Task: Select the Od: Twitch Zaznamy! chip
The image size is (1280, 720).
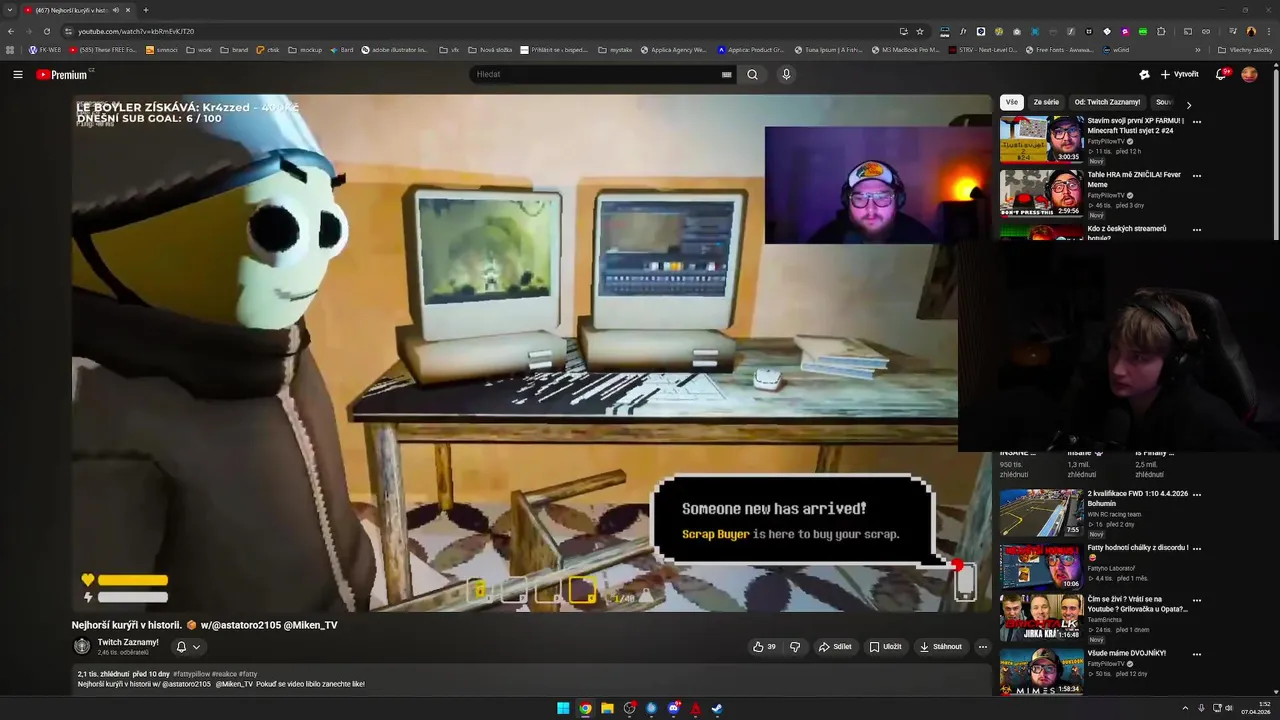Action: pyautogui.click(x=1107, y=102)
